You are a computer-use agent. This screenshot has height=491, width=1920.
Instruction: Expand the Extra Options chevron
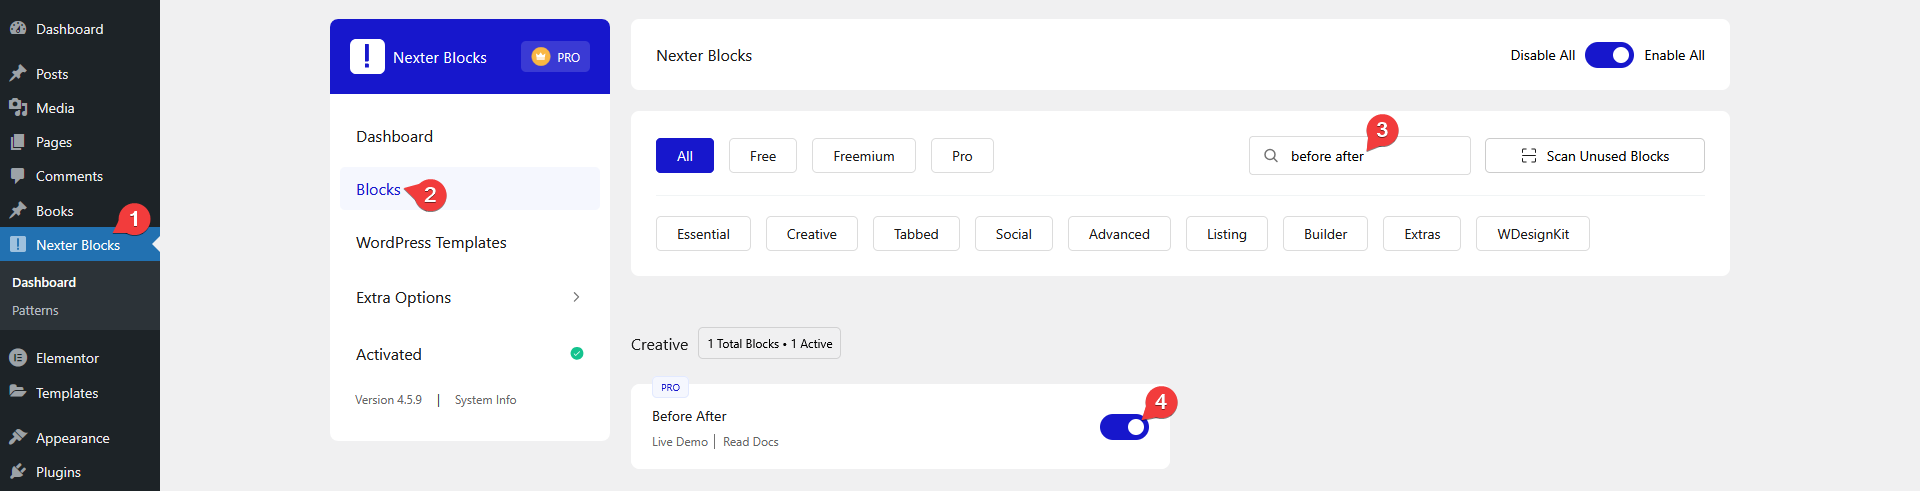point(576,297)
